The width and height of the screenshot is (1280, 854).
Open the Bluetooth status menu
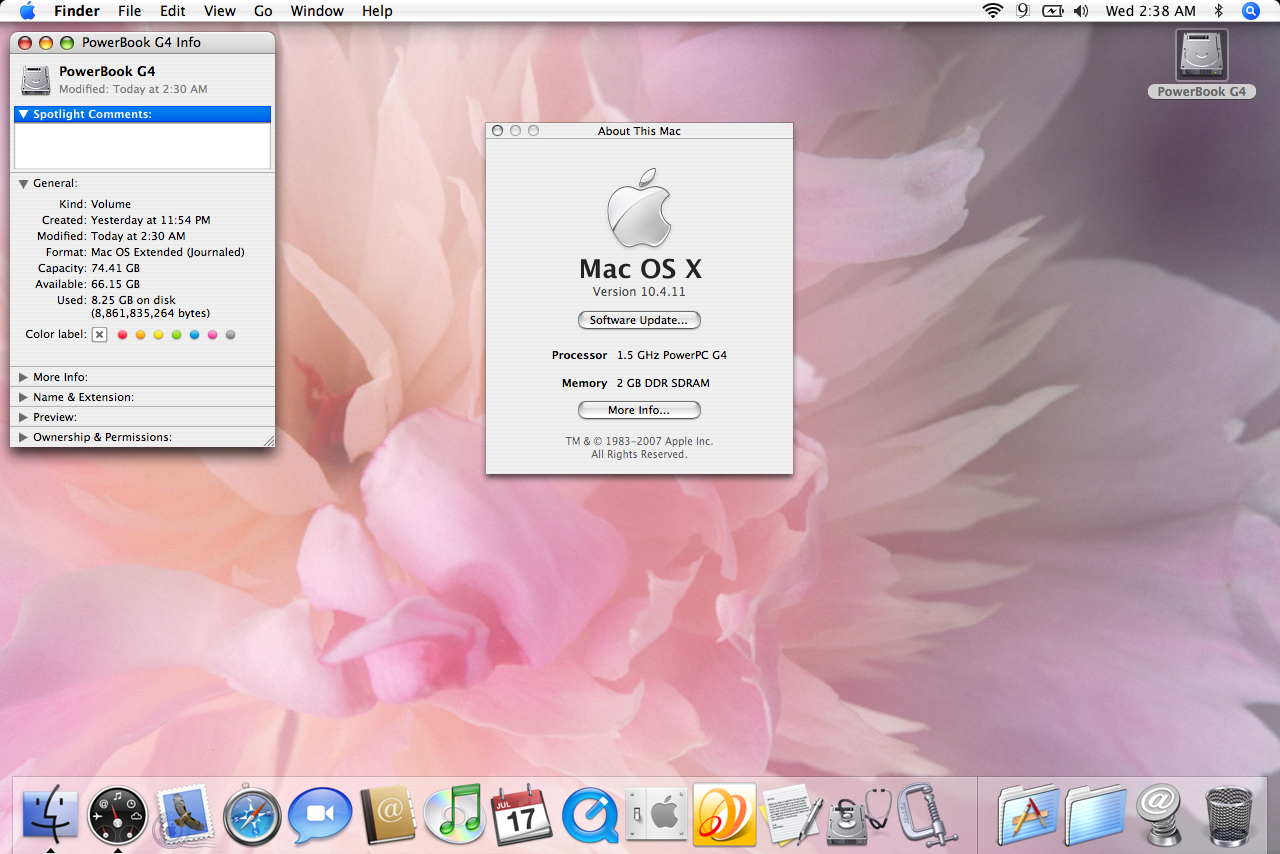tap(1218, 11)
